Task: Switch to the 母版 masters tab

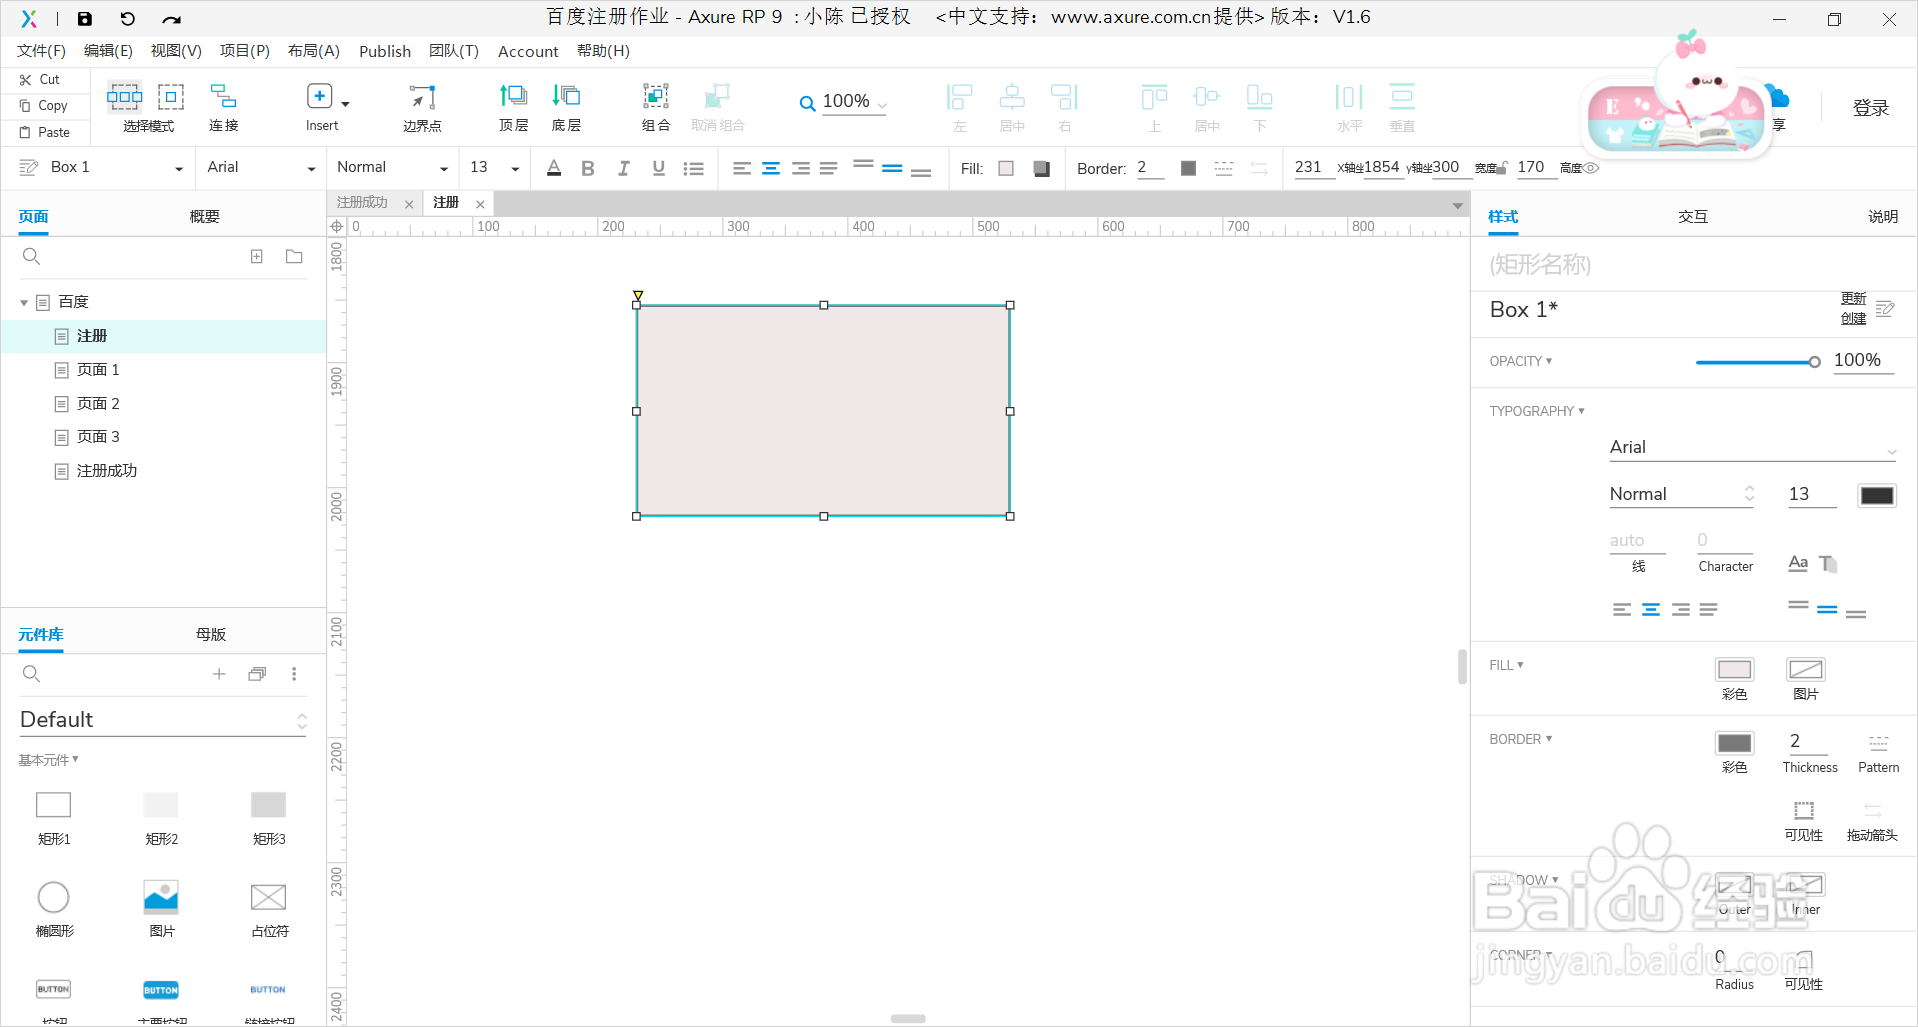Action: [211, 635]
